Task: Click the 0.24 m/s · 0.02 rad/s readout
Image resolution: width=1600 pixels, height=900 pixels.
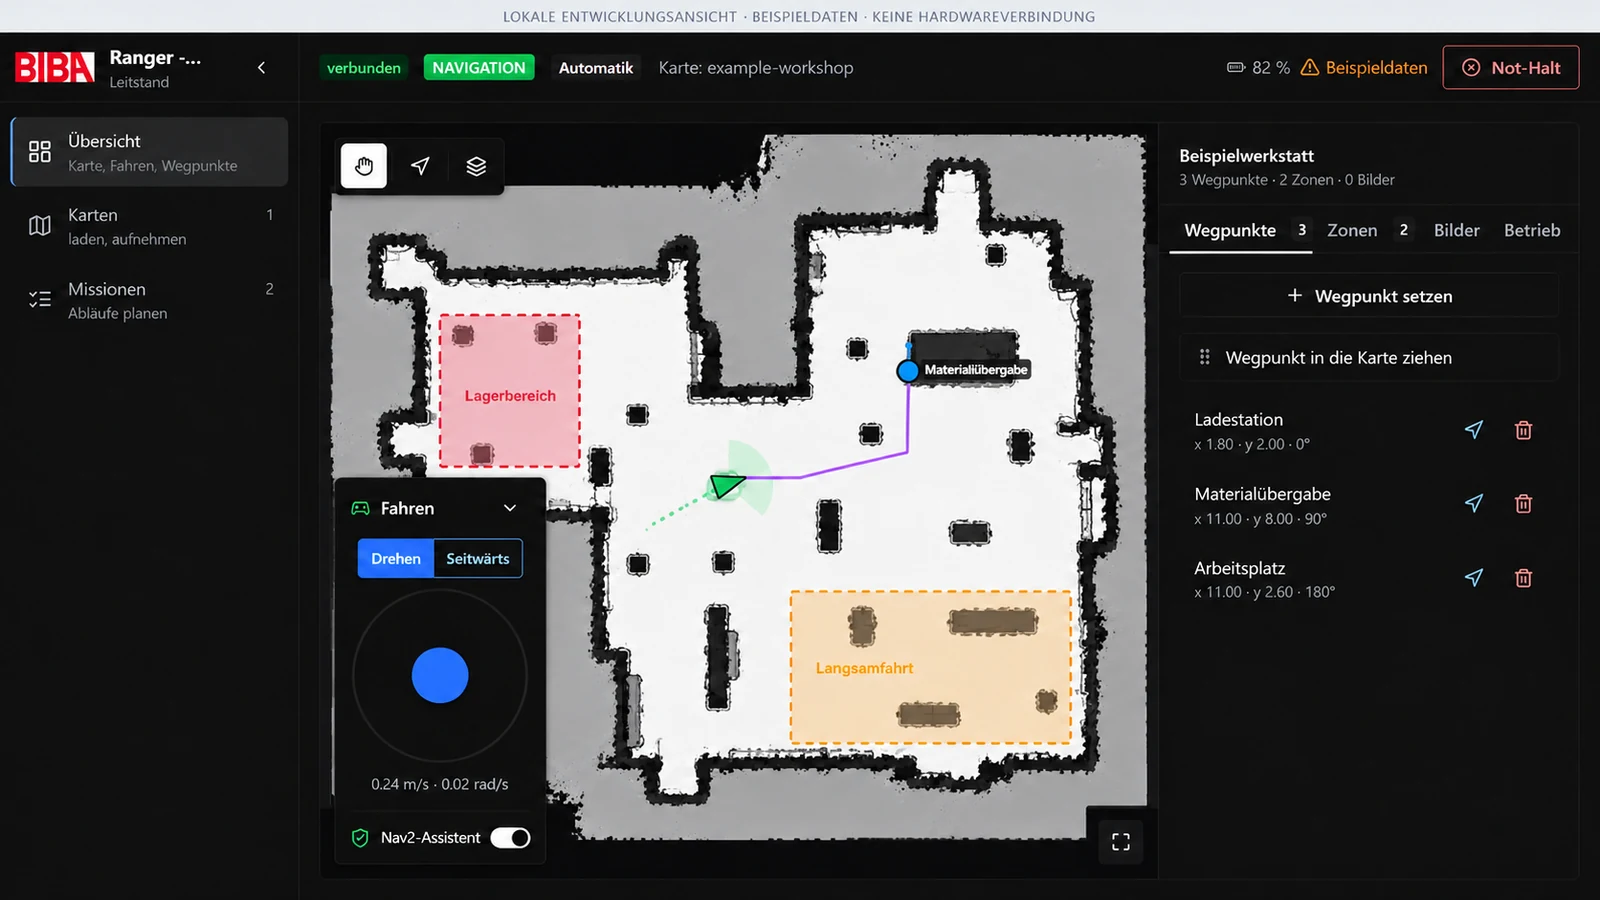Action: coord(440,784)
